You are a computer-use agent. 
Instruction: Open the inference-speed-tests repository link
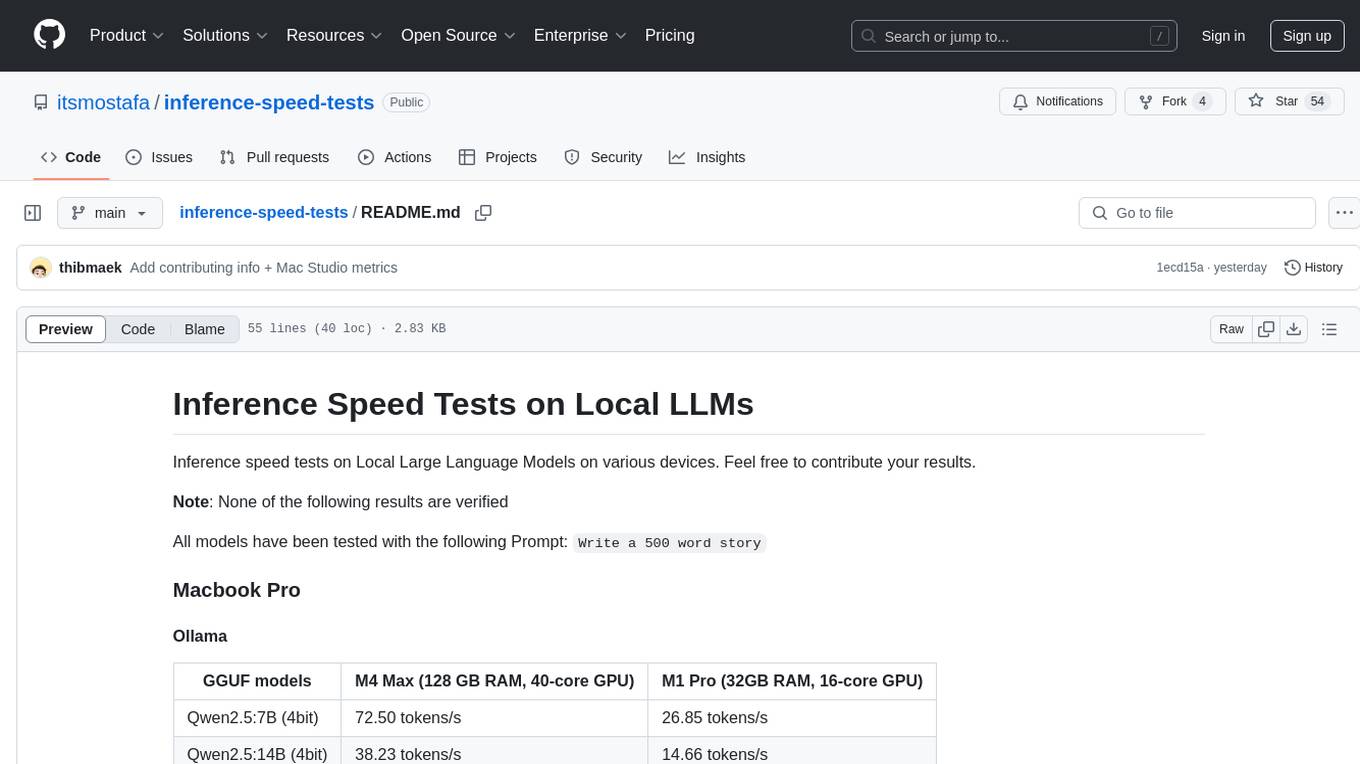point(269,102)
